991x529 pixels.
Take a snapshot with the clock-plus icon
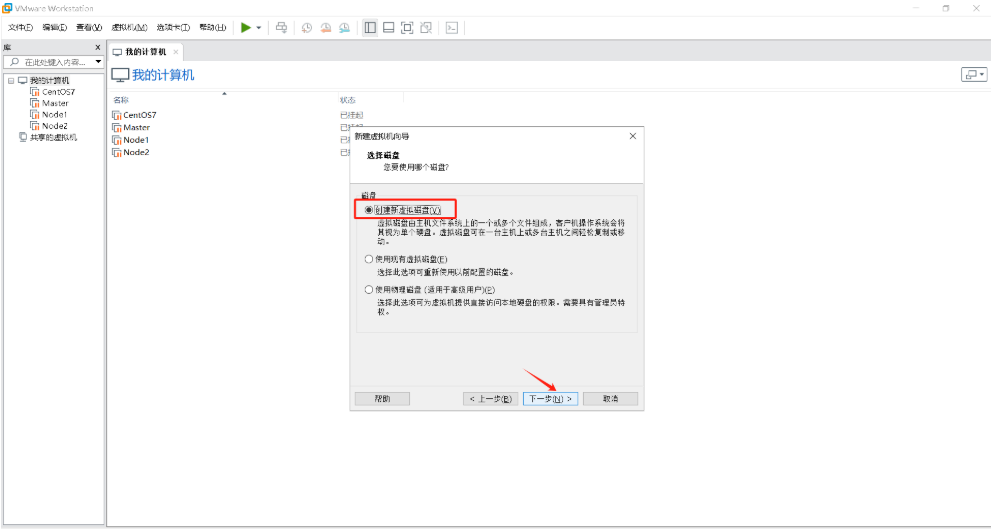click(x=307, y=27)
